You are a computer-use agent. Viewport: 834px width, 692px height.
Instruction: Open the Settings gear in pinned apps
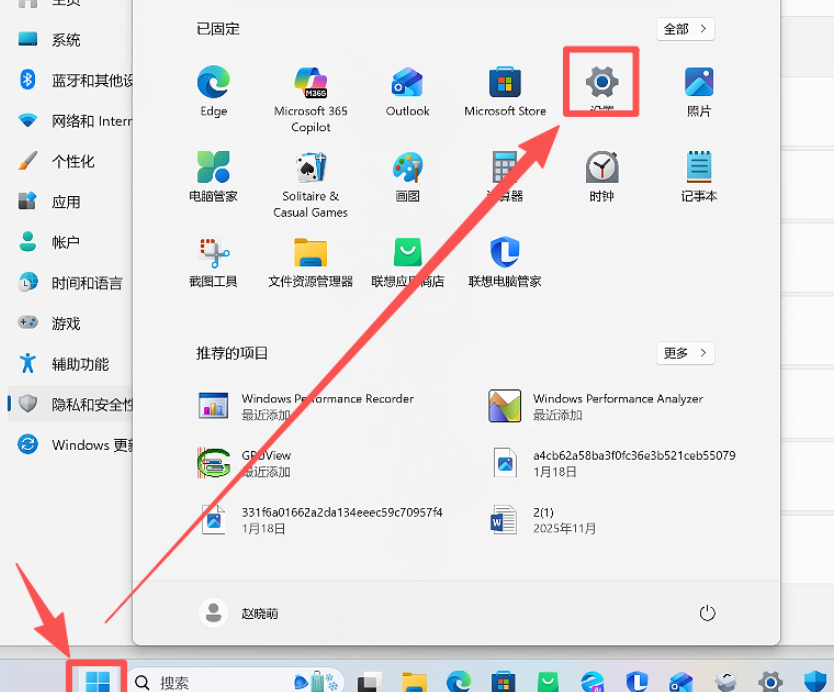[x=601, y=82]
